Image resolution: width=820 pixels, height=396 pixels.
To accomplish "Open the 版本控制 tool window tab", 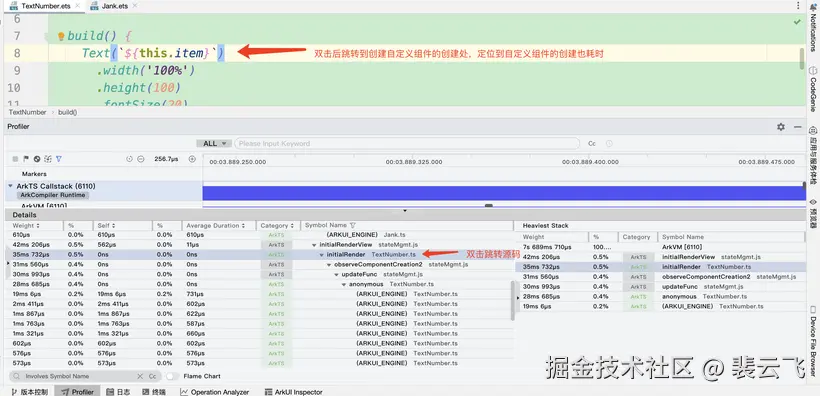I will click(x=29, y=392).
